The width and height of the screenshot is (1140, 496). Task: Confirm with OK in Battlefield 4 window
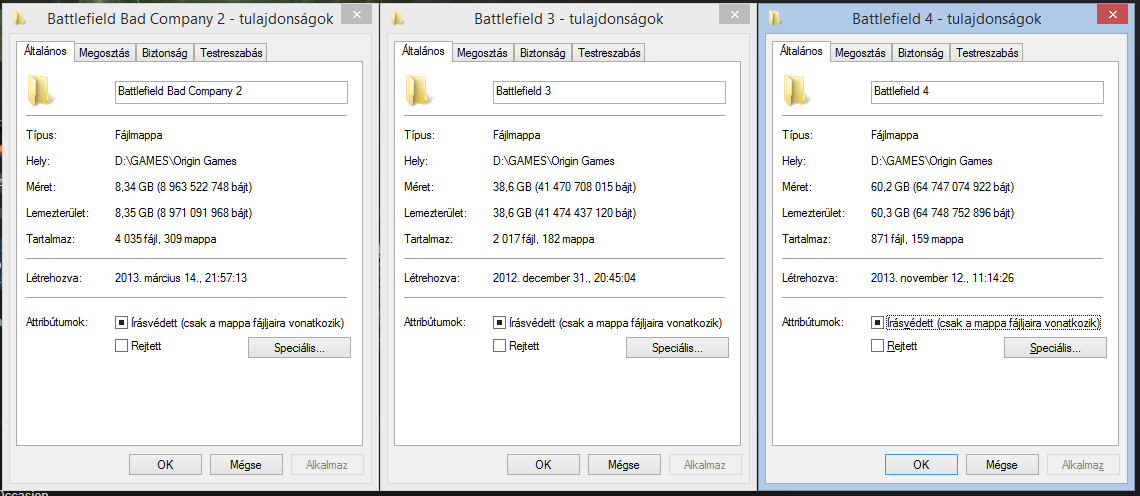(921, 464)
